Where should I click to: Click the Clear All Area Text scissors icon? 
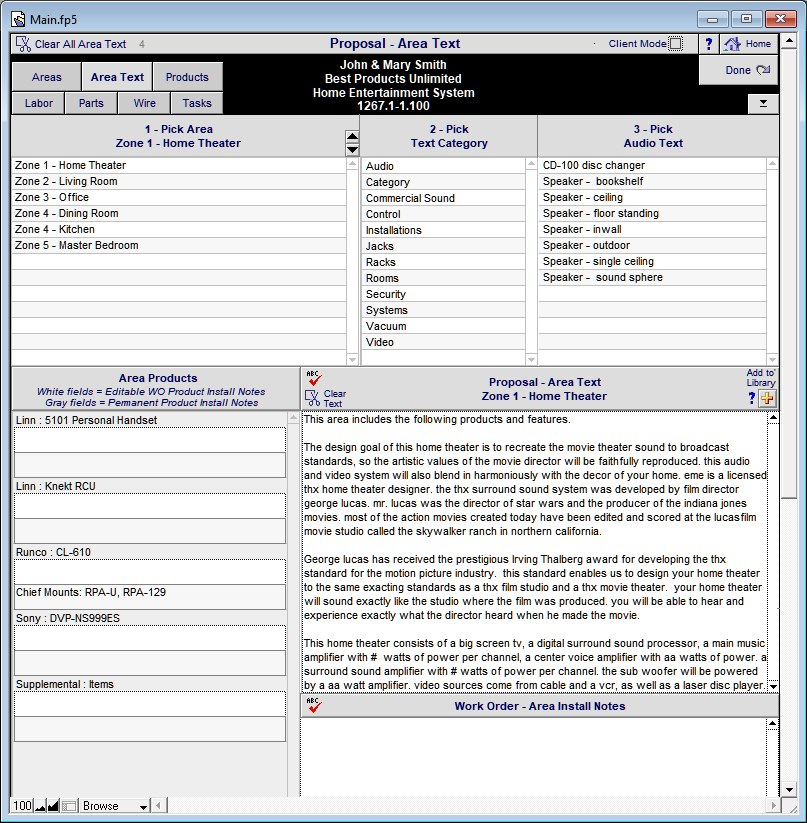coord(23,44)
